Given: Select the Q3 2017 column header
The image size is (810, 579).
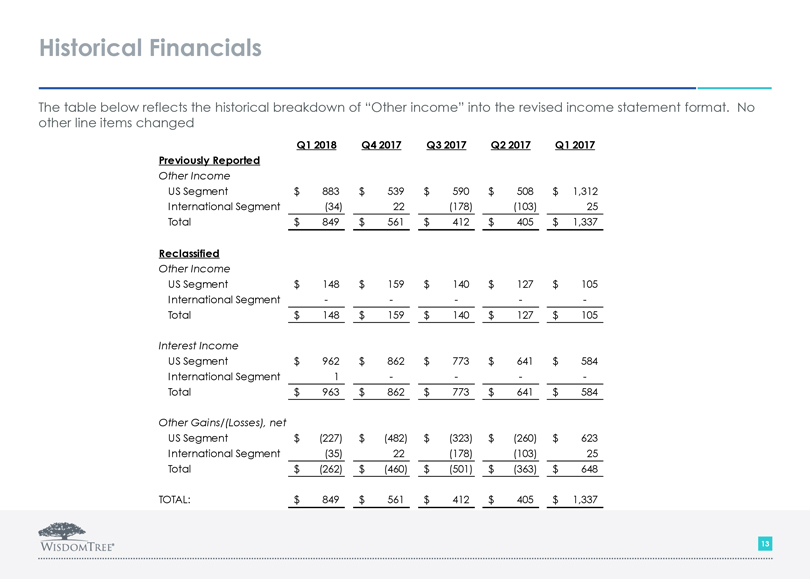Looking at the screenshot, I should click(x=446, y=145).
